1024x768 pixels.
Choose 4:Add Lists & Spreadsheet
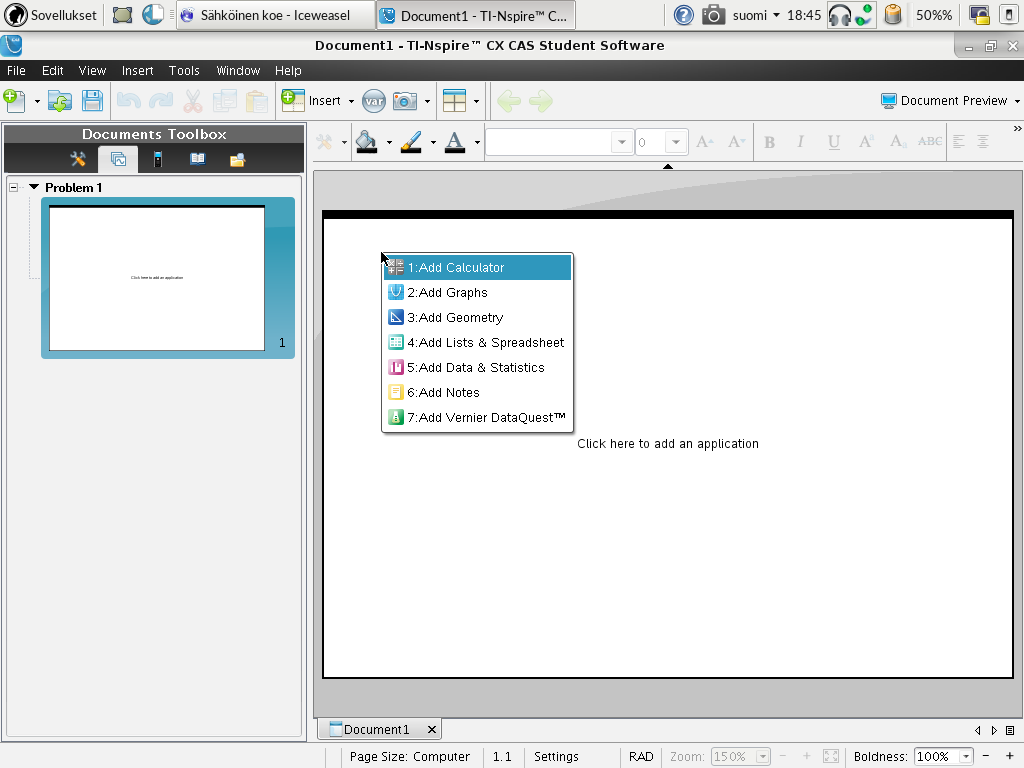pos(477,342)
